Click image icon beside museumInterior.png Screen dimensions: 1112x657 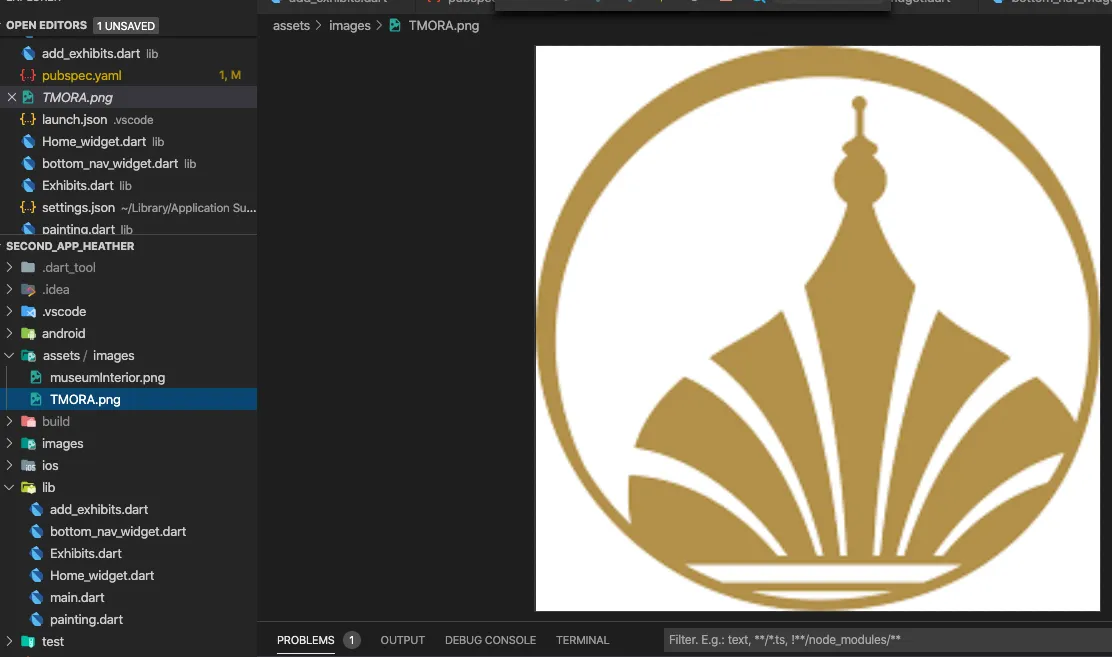36,377
